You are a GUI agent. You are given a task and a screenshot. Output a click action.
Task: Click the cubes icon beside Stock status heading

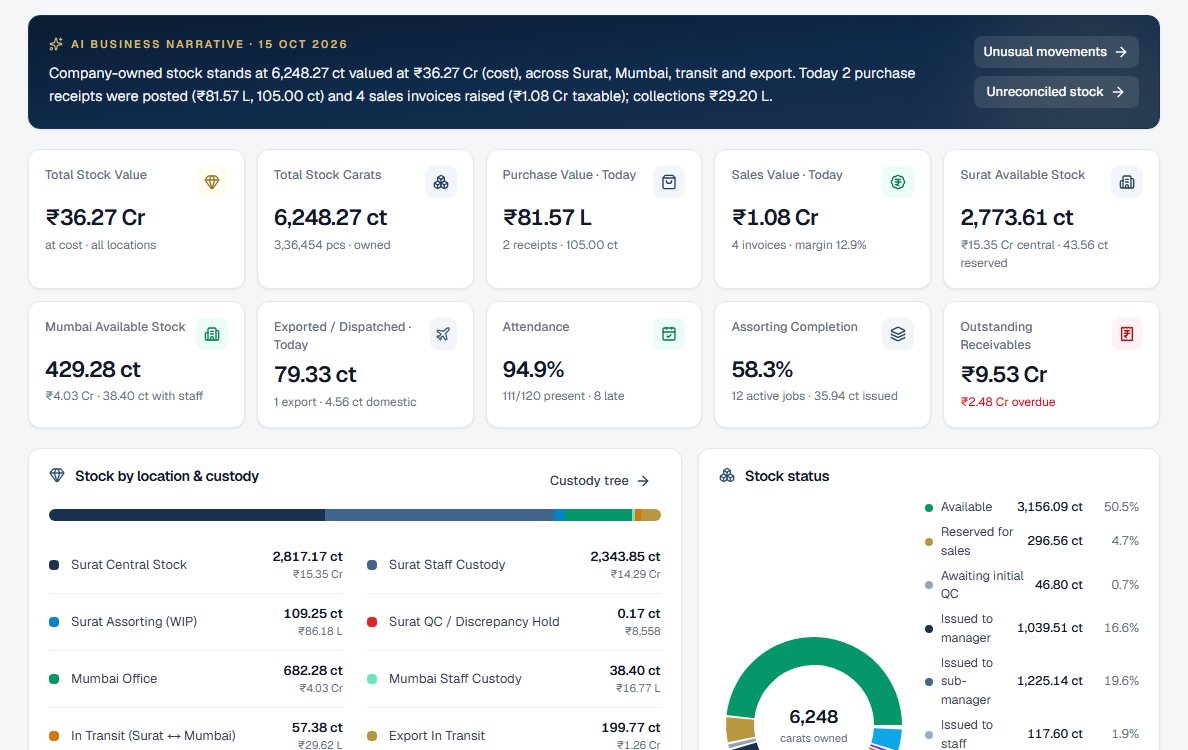(727, 475)
